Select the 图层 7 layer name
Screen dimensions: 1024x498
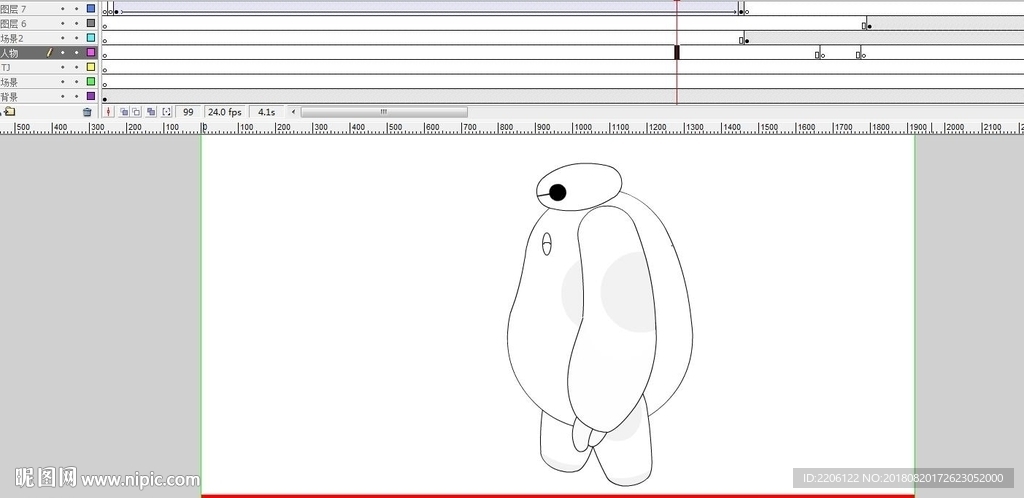[x=13, y=9]
